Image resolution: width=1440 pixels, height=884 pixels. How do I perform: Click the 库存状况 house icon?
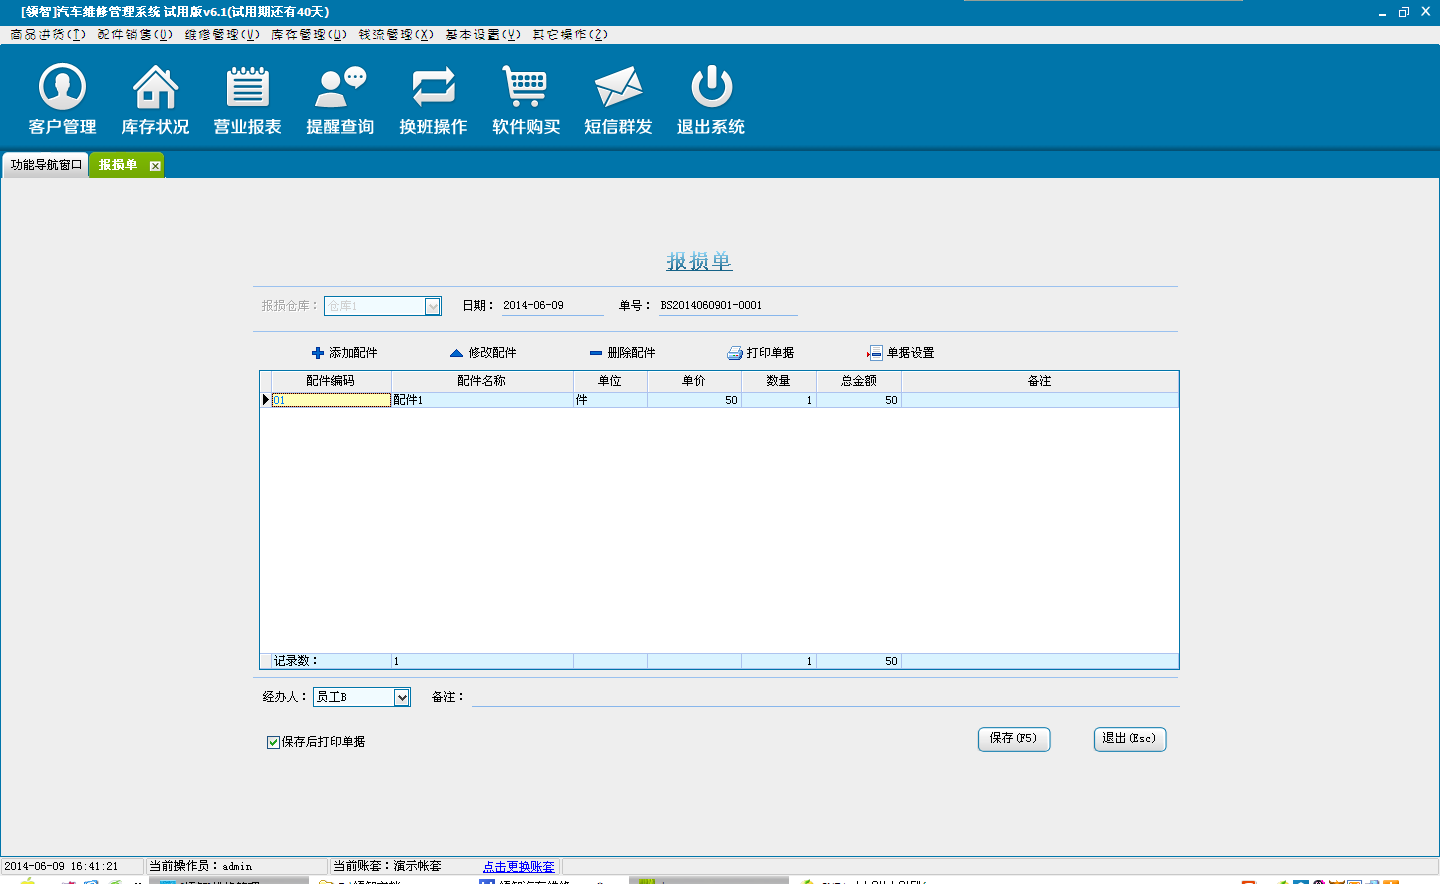click(155, 88)
